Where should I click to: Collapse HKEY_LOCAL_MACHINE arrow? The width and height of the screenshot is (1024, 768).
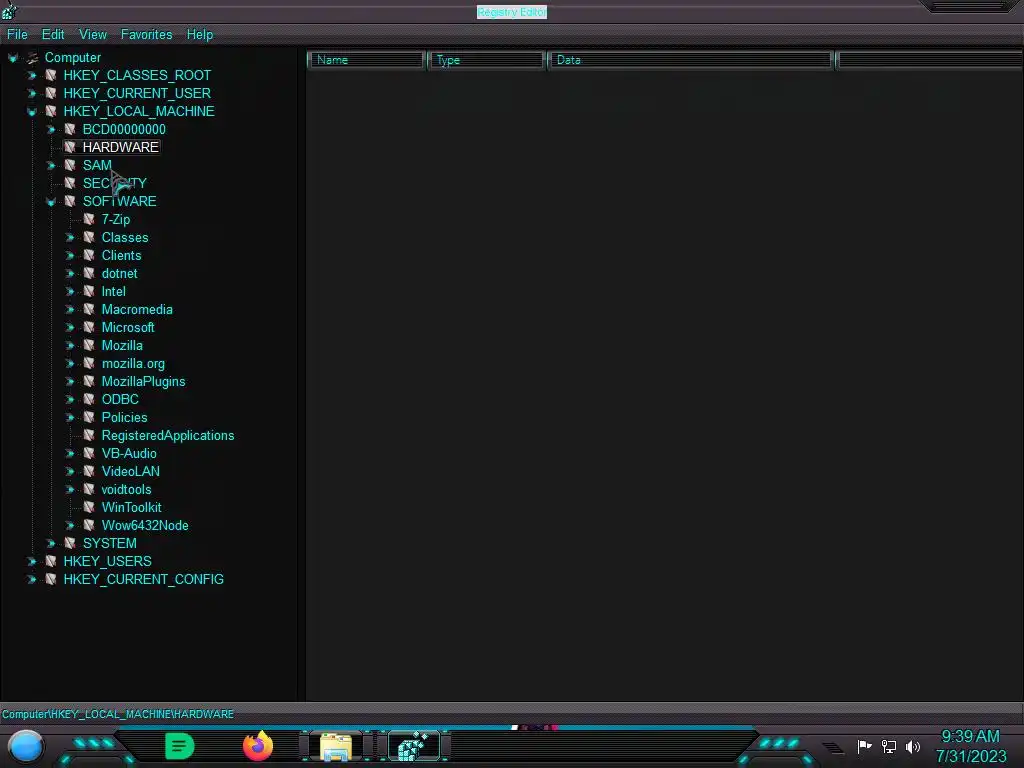[x=31, y=112]
